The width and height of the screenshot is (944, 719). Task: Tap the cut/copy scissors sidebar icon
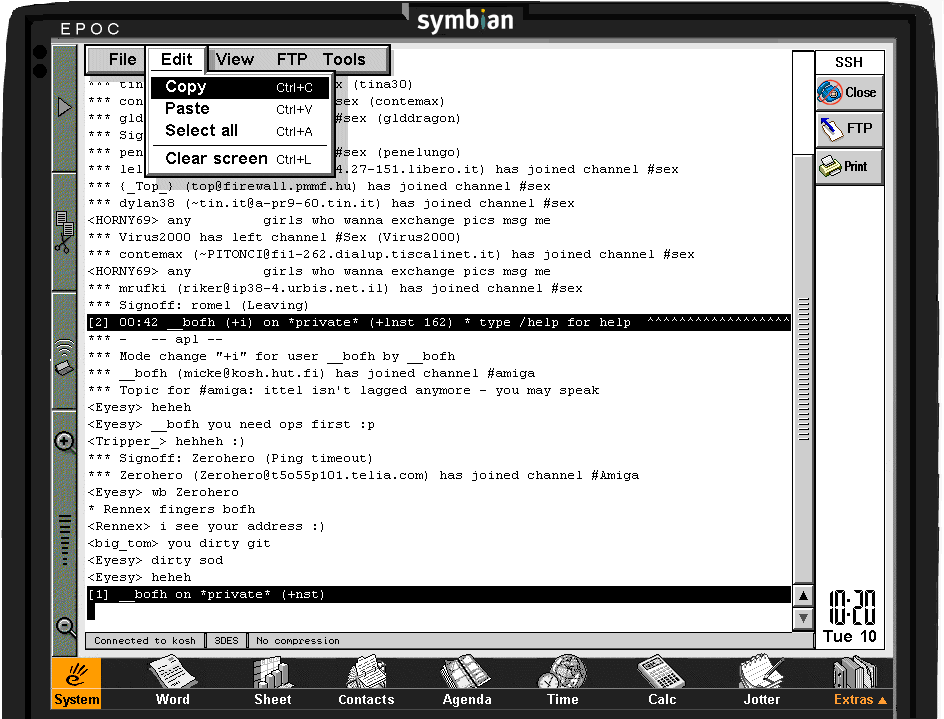coord(64,232)
